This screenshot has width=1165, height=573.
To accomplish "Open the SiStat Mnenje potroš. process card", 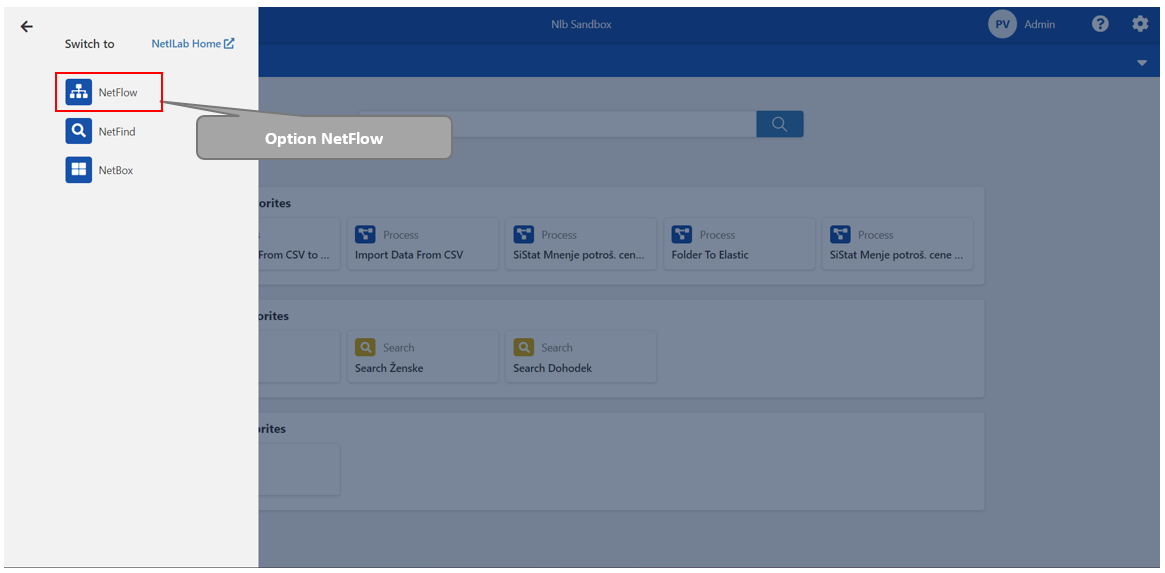I will (580, 245).
